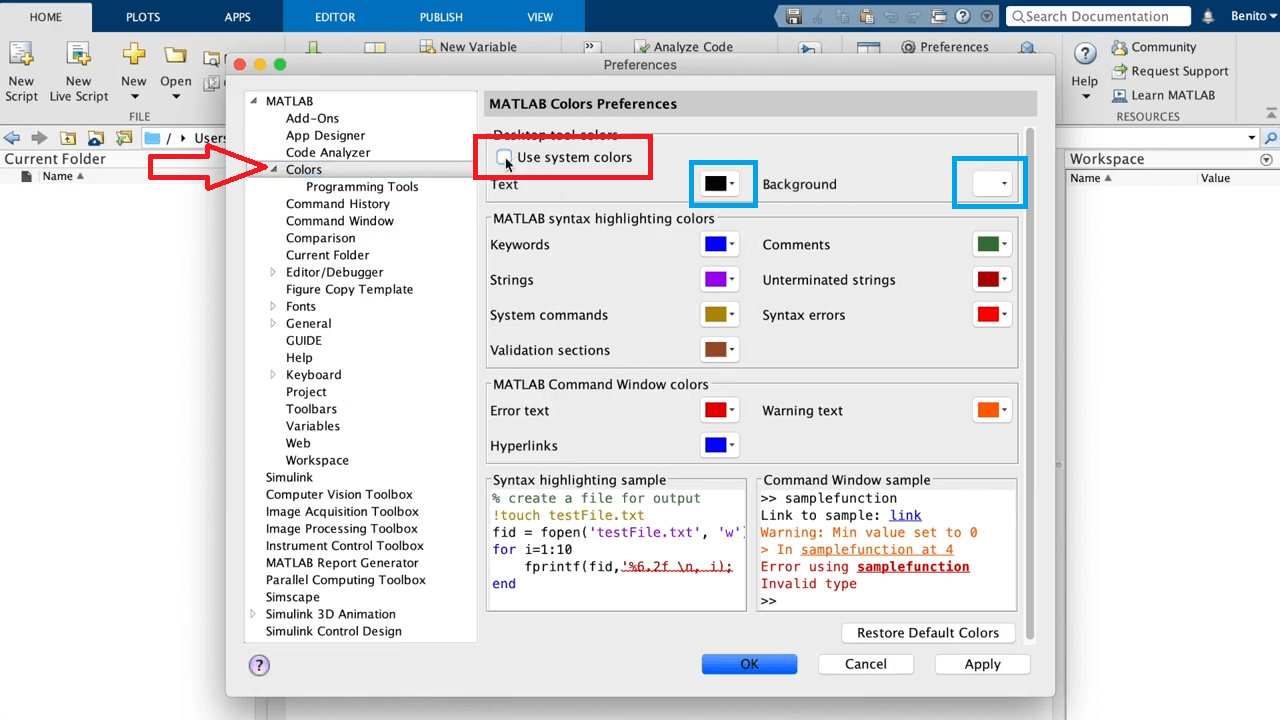Click the Search Documentation field
This screenshot has height=720, width=1280.
pyautogui.click(x=1098, y=16)
